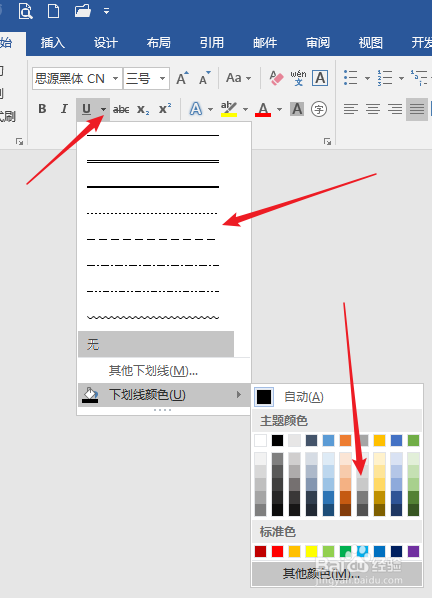
Task: Open the Font Color dropdown arrow
Action: tap(279, 109)
